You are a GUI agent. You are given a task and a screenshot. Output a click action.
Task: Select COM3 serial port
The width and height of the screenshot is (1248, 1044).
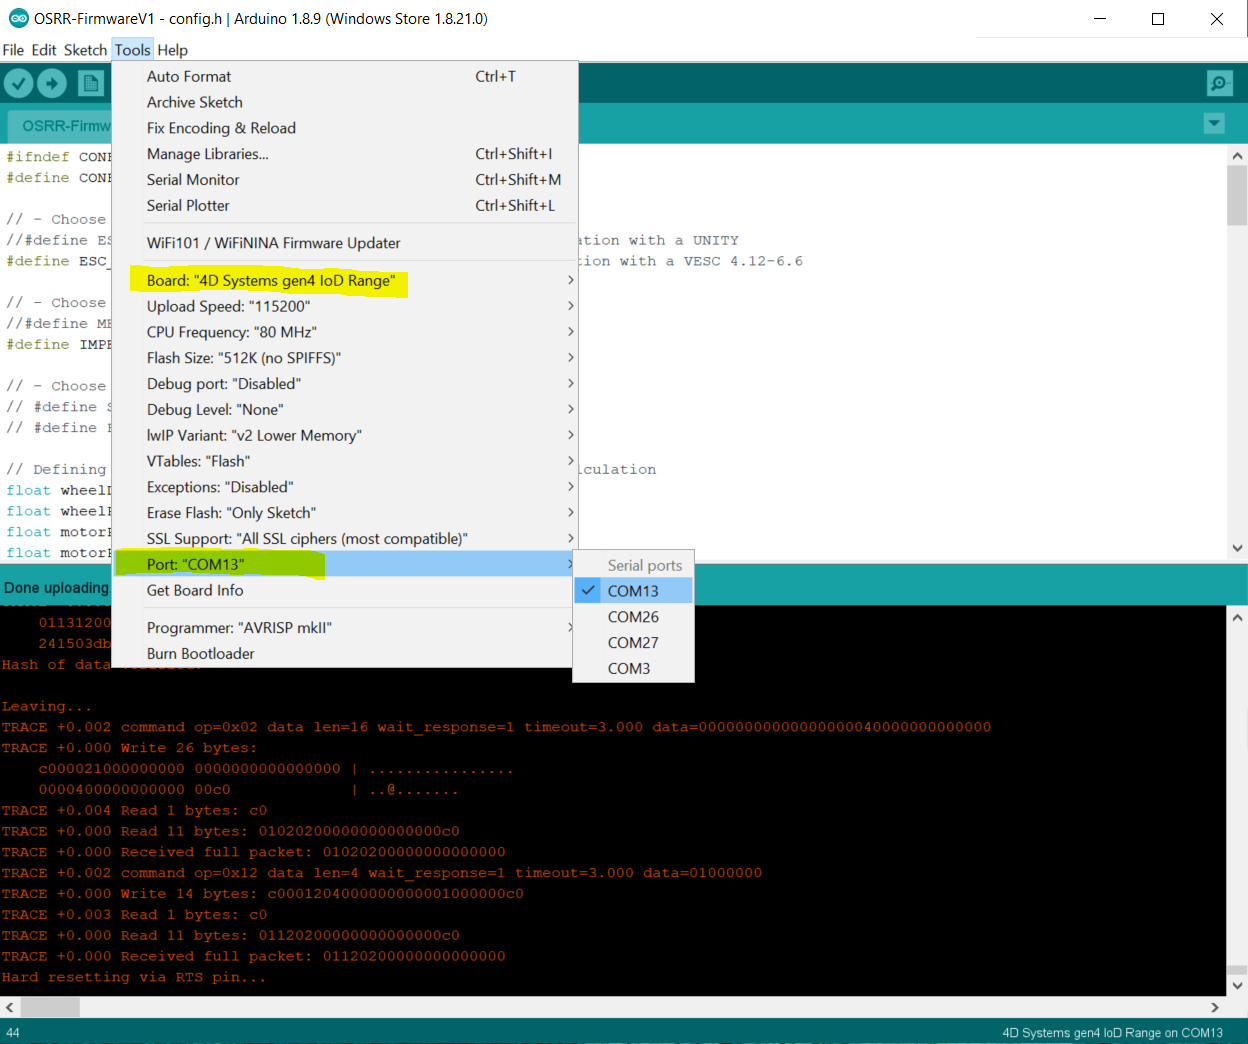633,669
